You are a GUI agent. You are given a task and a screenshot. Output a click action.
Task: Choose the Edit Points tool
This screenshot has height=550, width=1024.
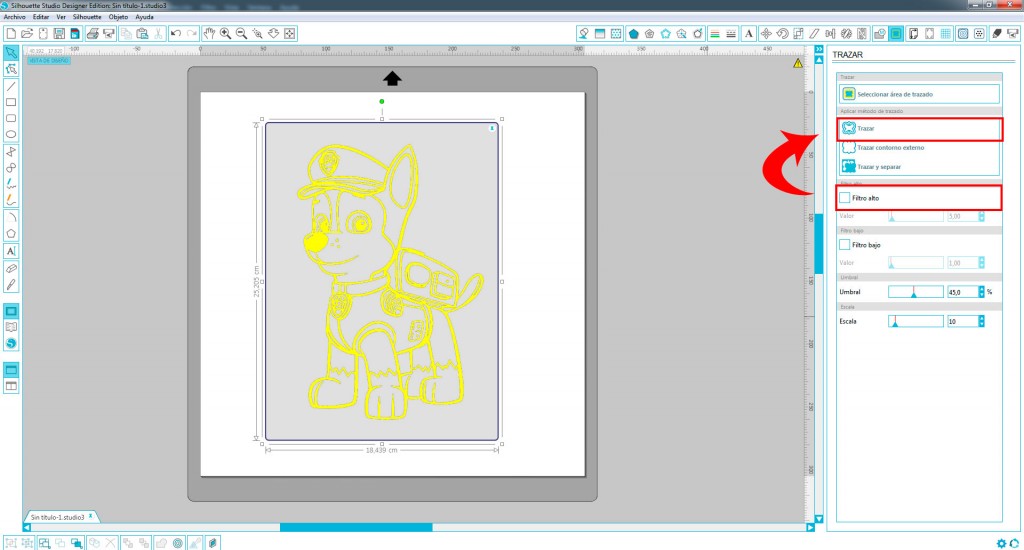[11, 69]
